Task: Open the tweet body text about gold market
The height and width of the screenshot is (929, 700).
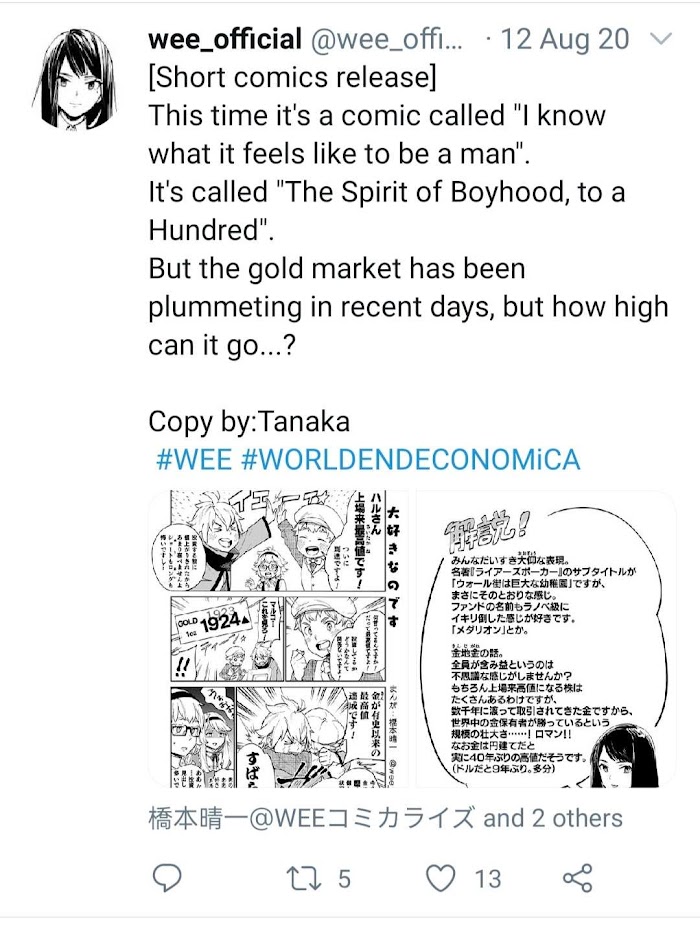Action: pyautogui.click(x=408, y=306)
